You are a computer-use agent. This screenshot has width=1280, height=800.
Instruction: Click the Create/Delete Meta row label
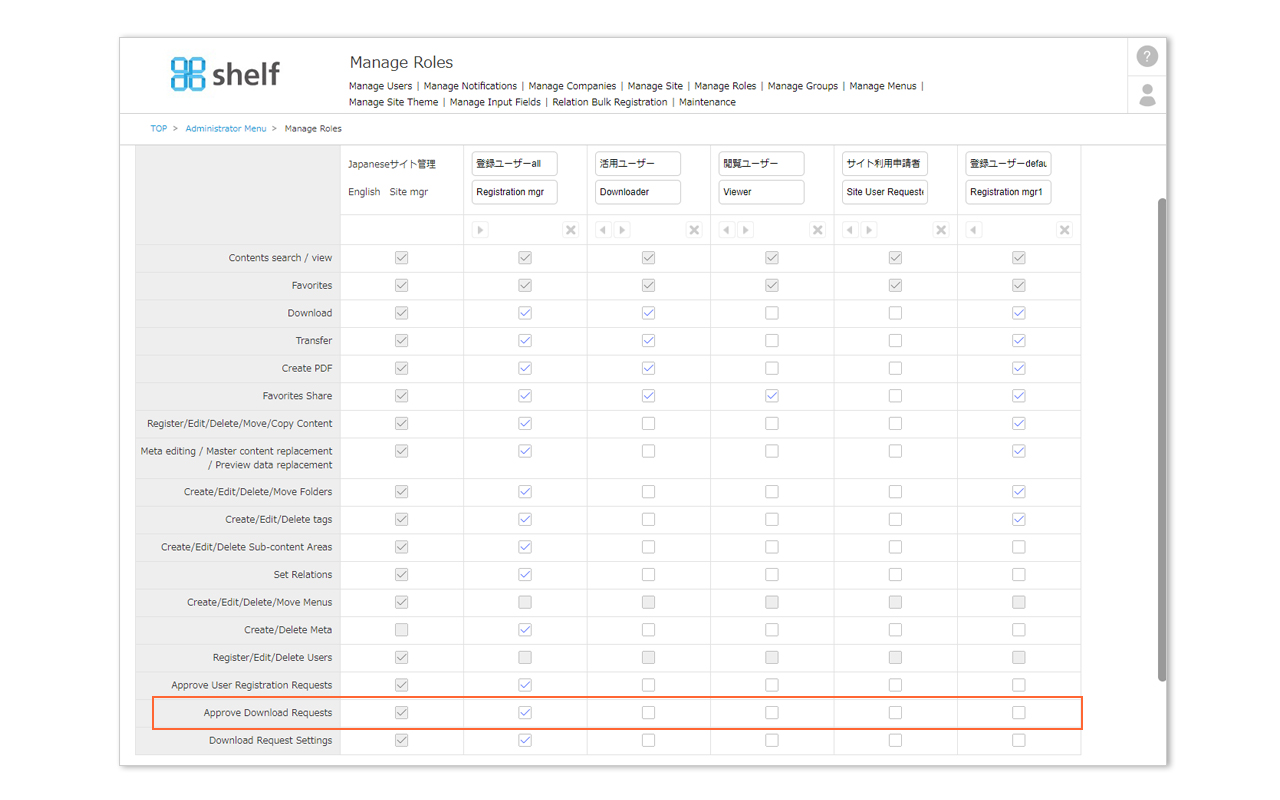(288, 630)
